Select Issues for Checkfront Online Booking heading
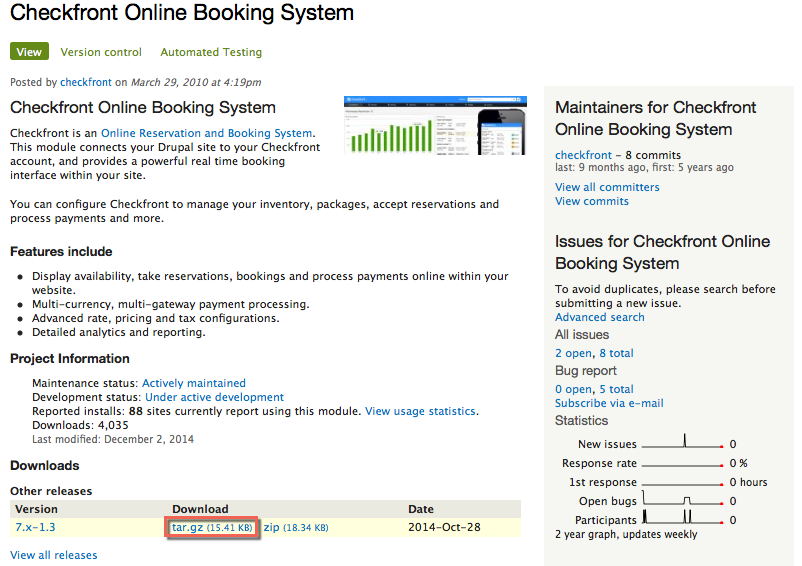Image resolution: width=802 pixels, height=566 pixels. tap(662, 252)
